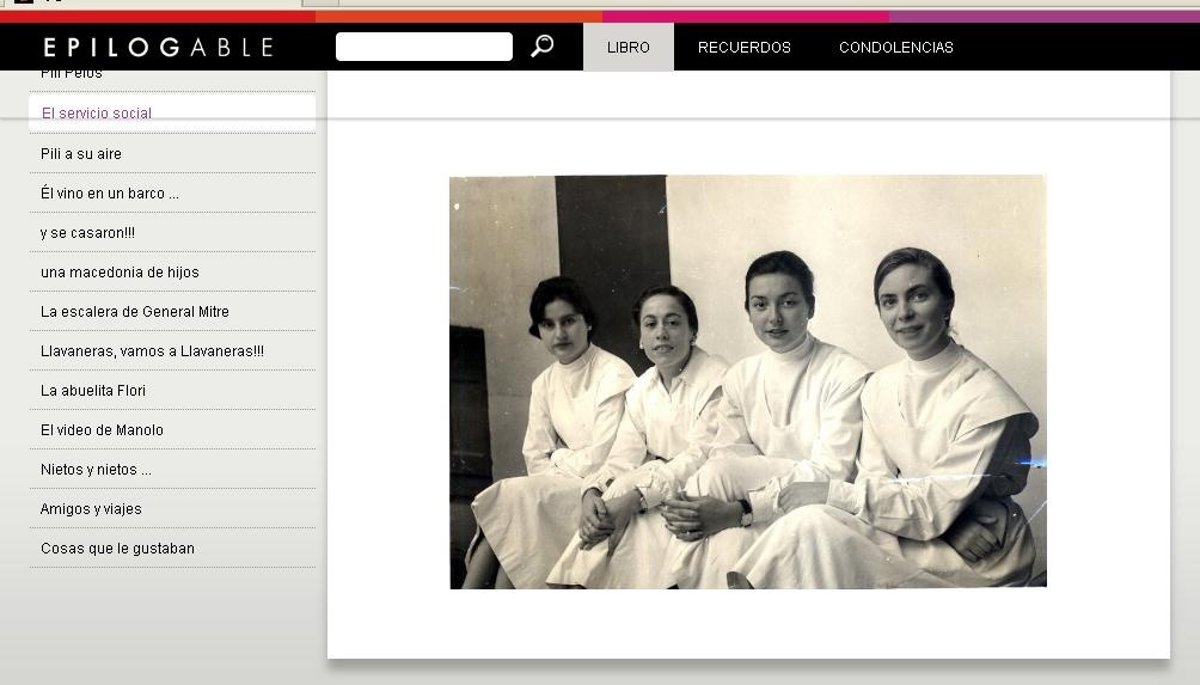Screen dimensions: 1200x685
Task: Select the El servicio social chapter
Action: 97,113
